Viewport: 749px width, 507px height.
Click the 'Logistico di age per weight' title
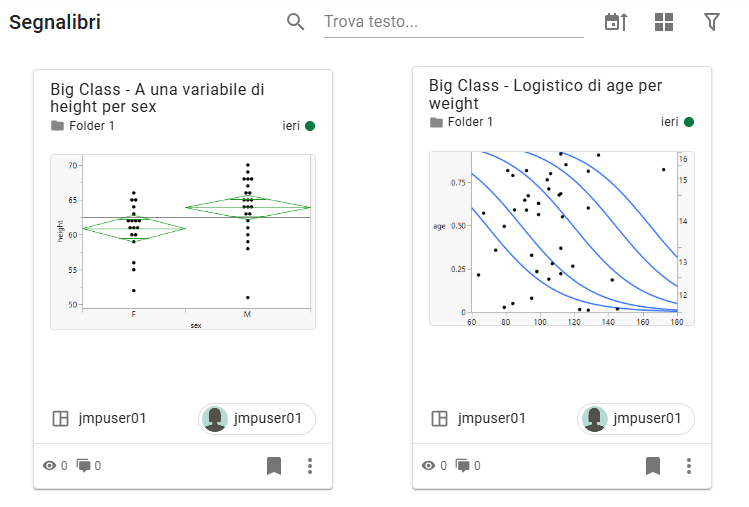(545, 94)
